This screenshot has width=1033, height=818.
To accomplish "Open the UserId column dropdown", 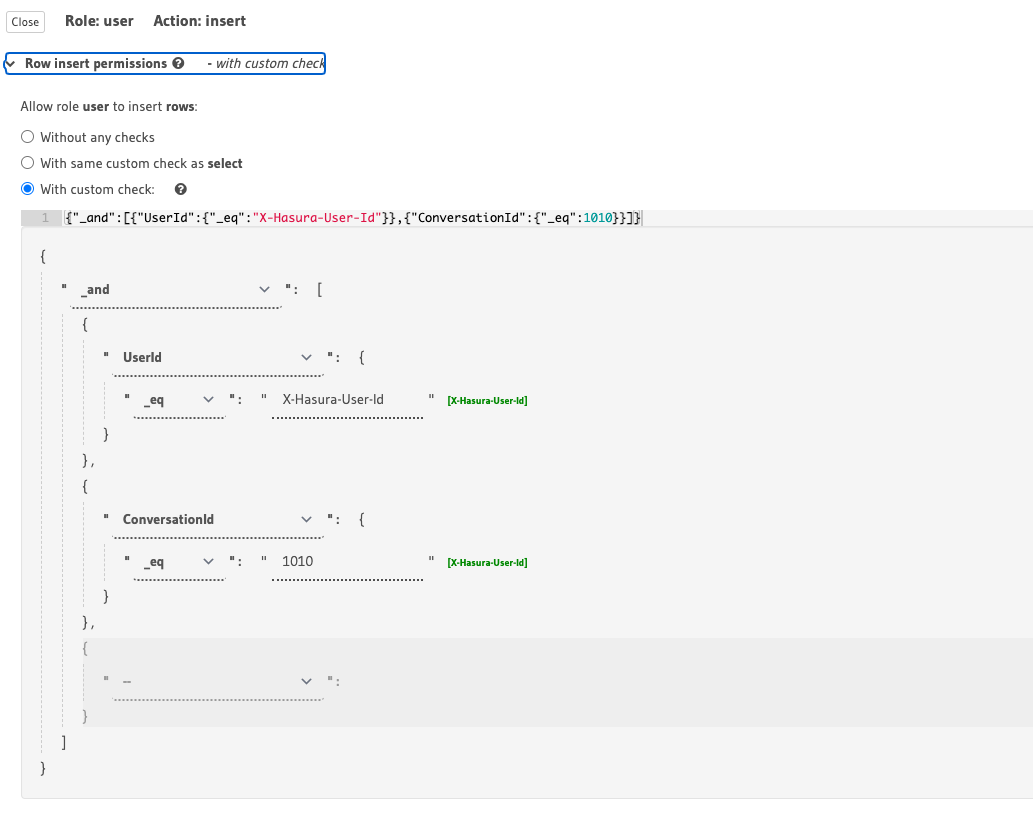I will [210, 357].
